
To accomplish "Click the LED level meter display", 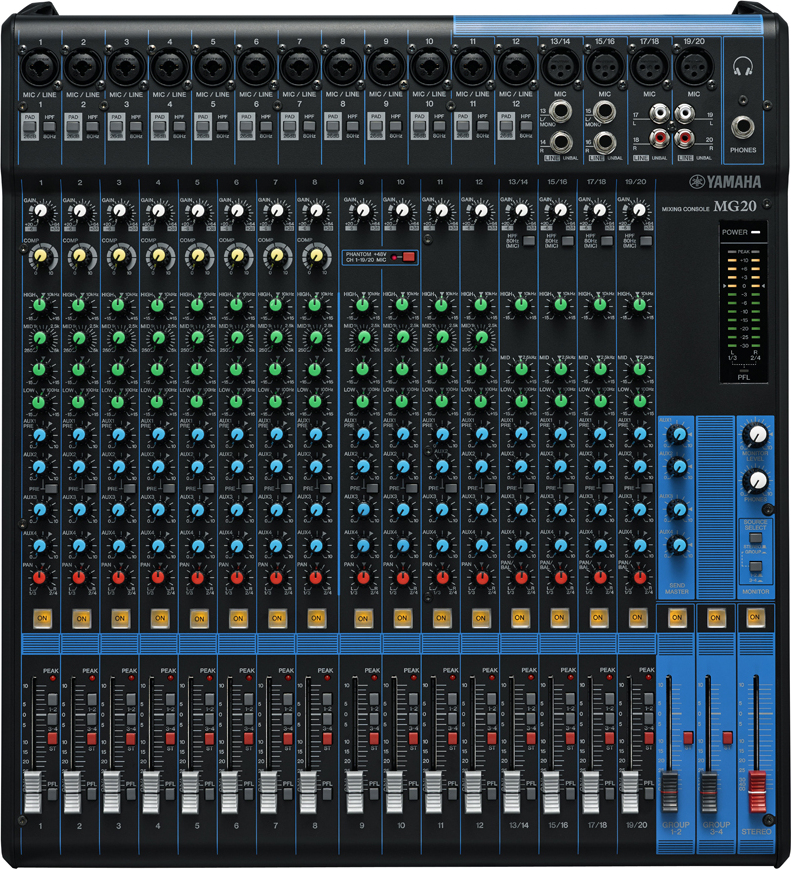I will [743, 302].
